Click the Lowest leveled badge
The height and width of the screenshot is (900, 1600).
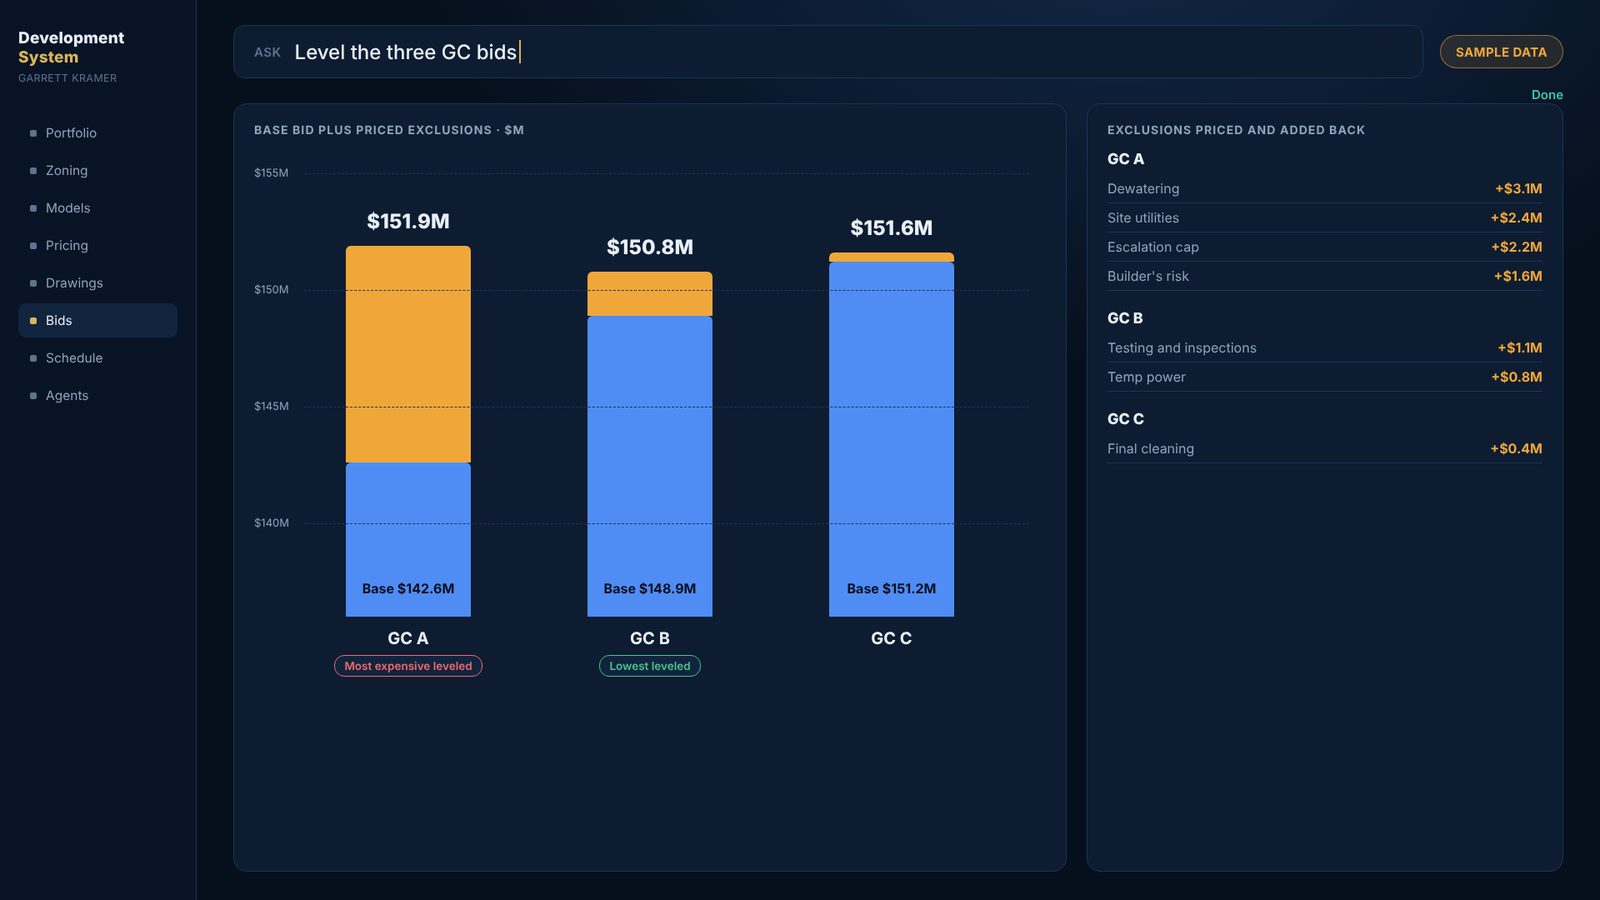pyautogui.click(x=650, y=666)
